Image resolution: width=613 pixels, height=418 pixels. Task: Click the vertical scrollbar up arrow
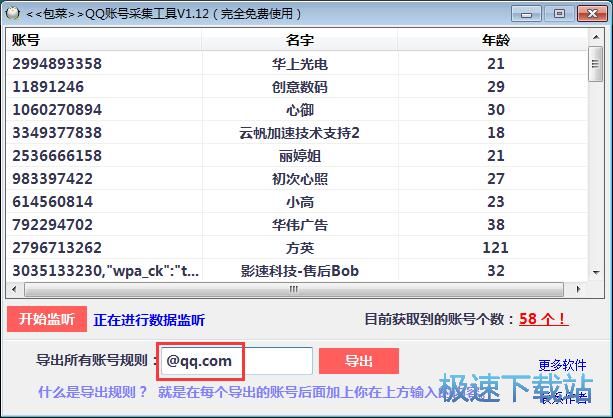(596, 37)
